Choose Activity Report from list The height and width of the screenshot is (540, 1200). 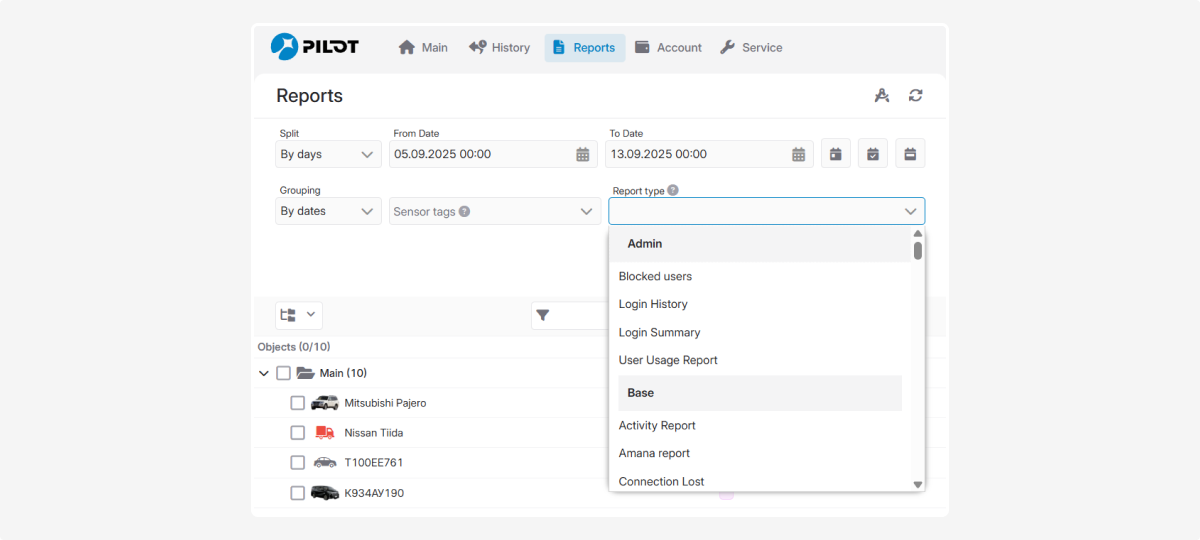pos(657,425)
